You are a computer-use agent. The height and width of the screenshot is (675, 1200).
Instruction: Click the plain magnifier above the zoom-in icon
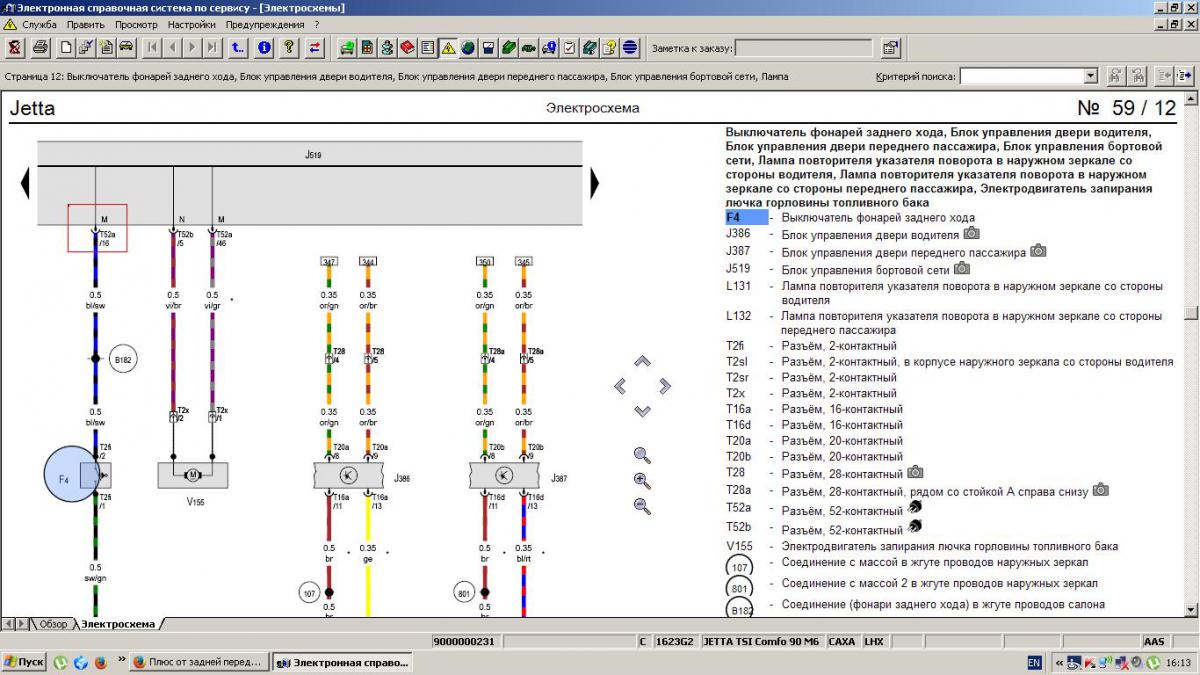(642, 455)
